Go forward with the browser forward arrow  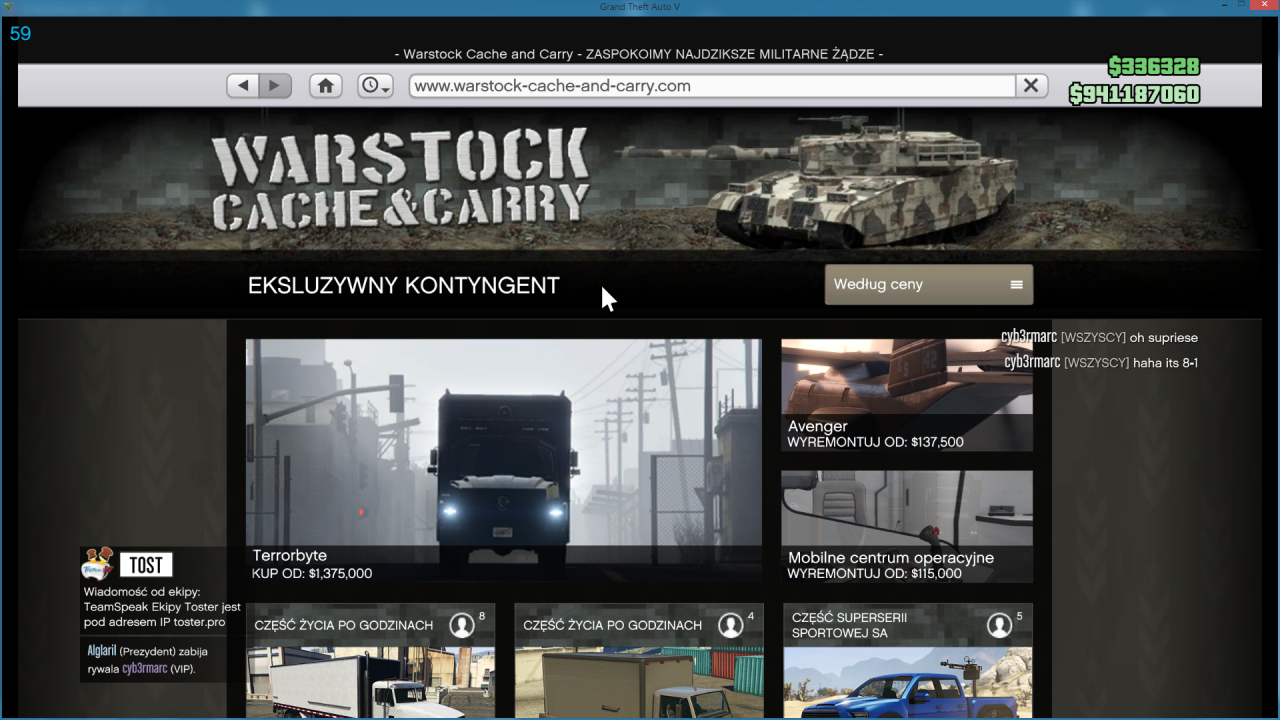pos(275,86)
